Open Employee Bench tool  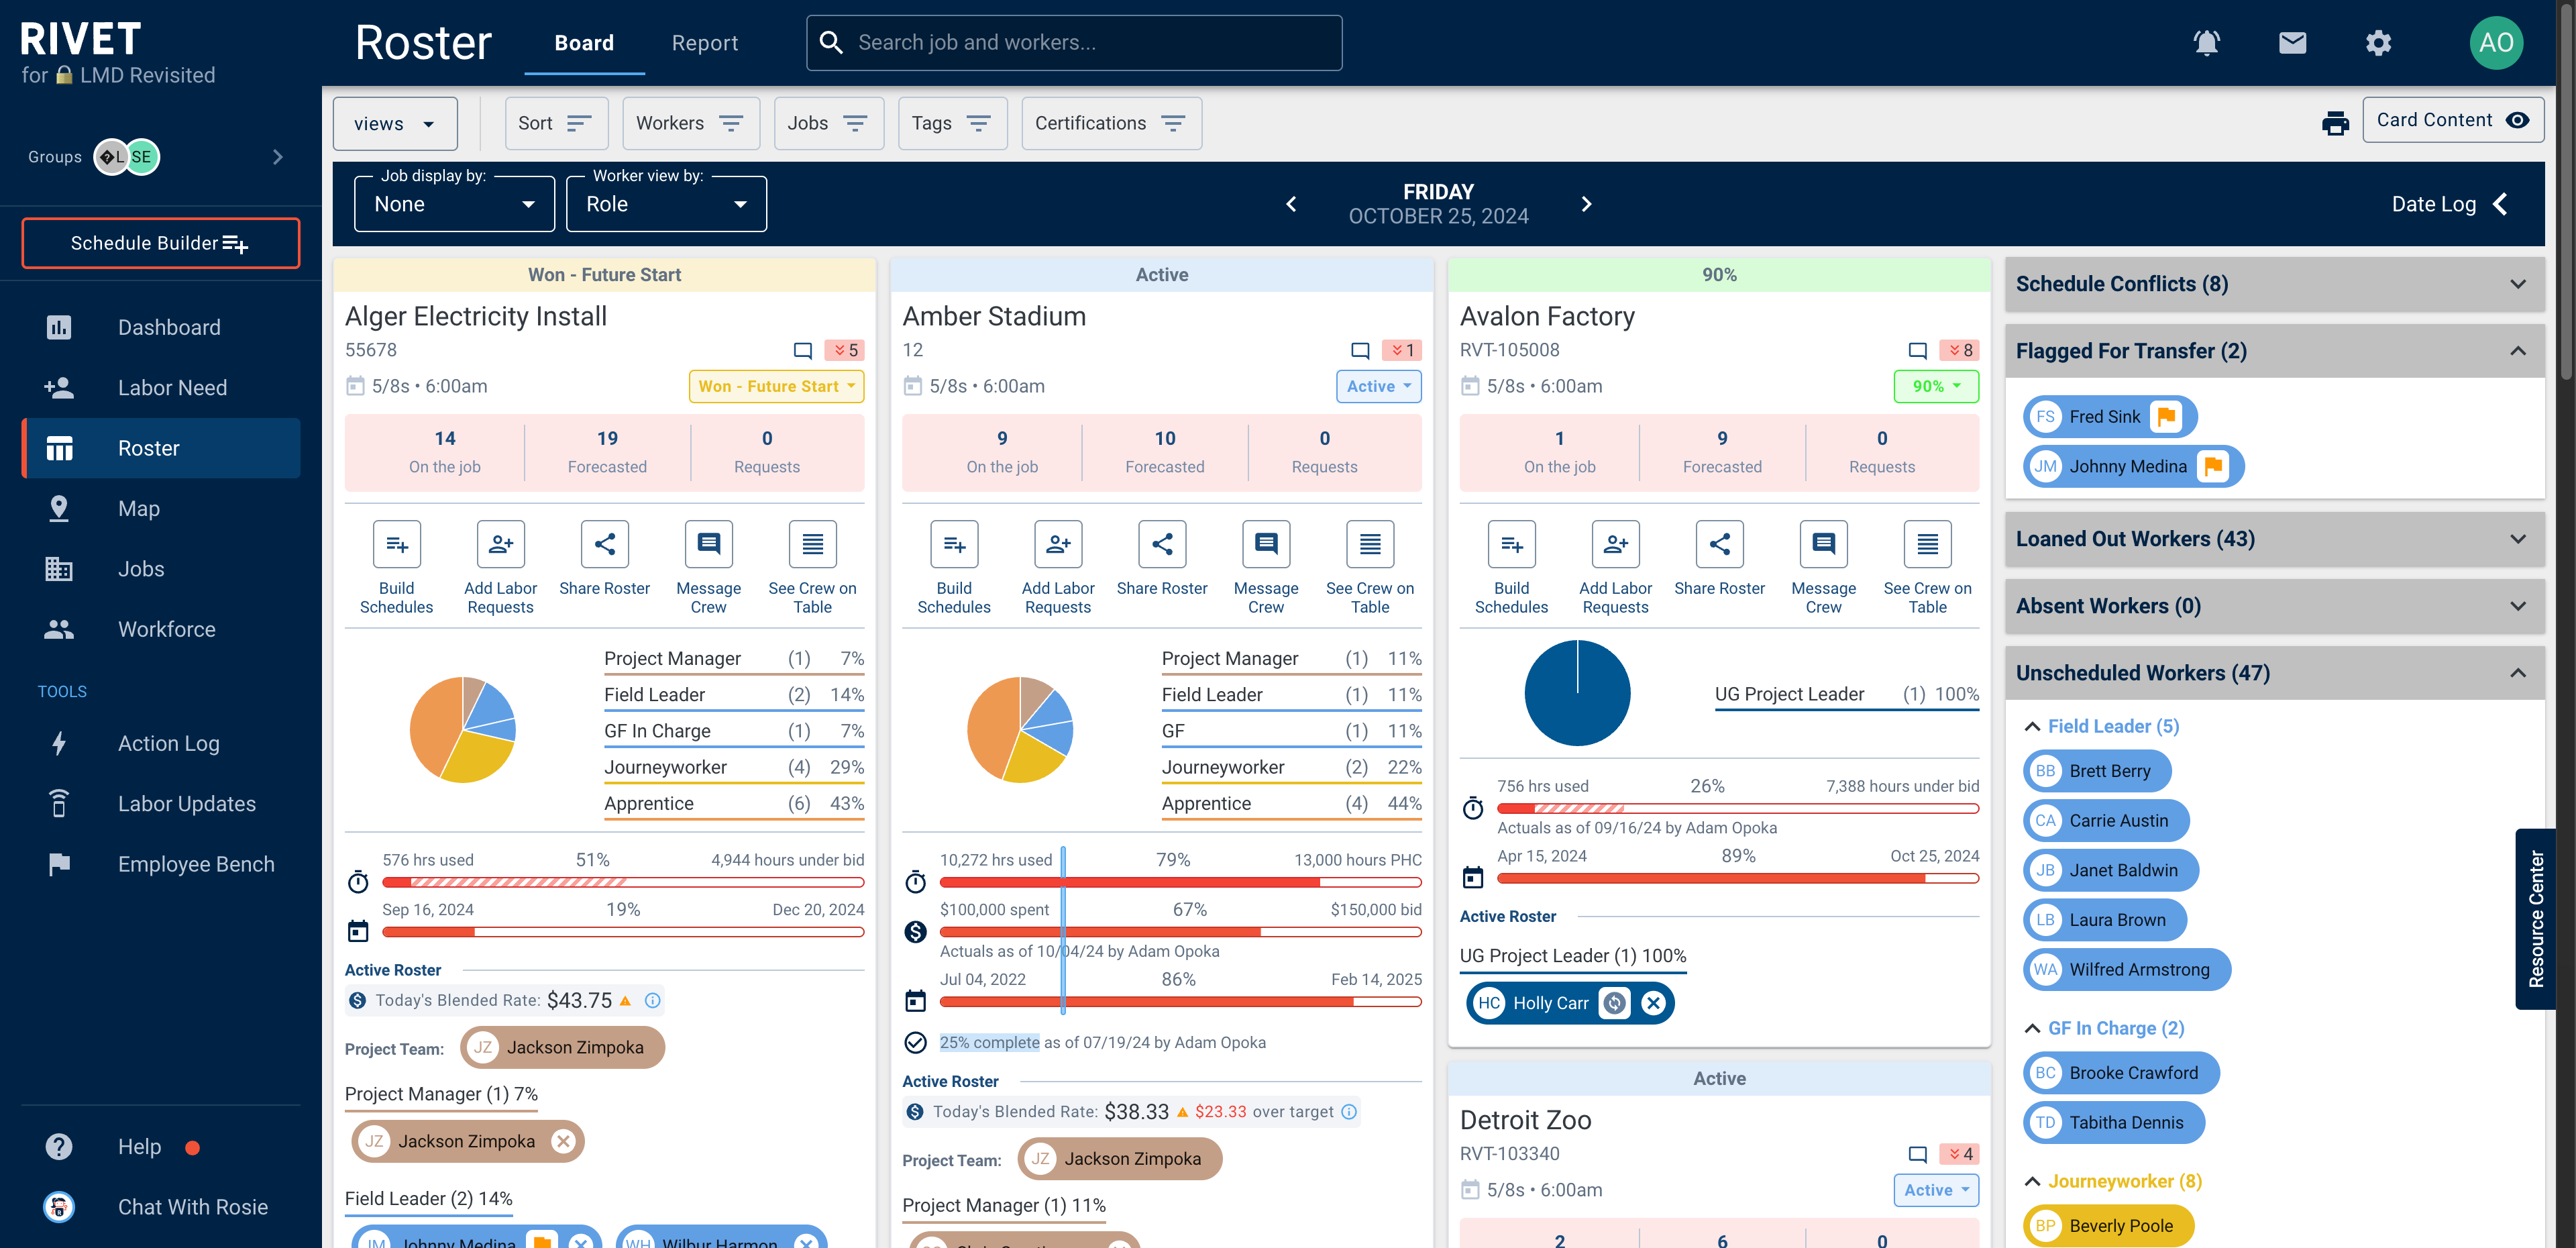click(161, 864)
